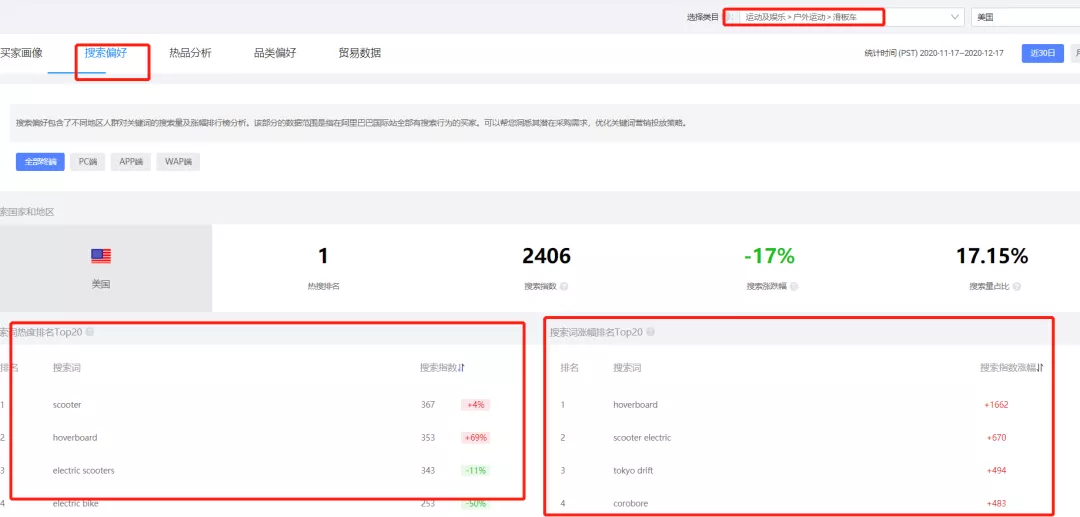
Task: Click the 'tokyo drift' search term
Action: 633,471
